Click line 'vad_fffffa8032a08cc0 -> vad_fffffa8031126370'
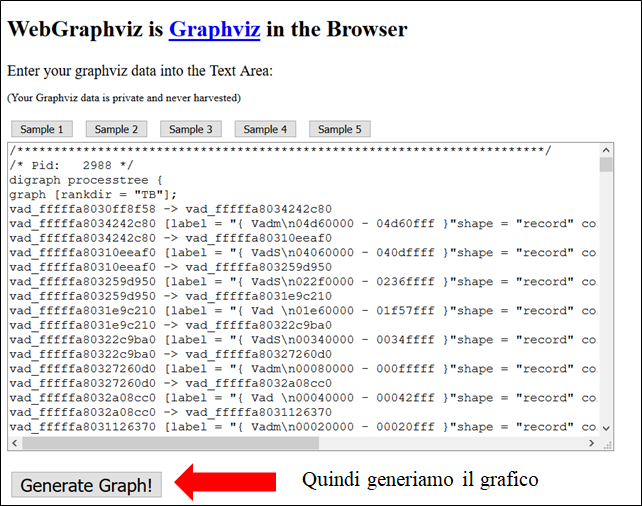Screen dimensions: 642x506 coord(171,413)
